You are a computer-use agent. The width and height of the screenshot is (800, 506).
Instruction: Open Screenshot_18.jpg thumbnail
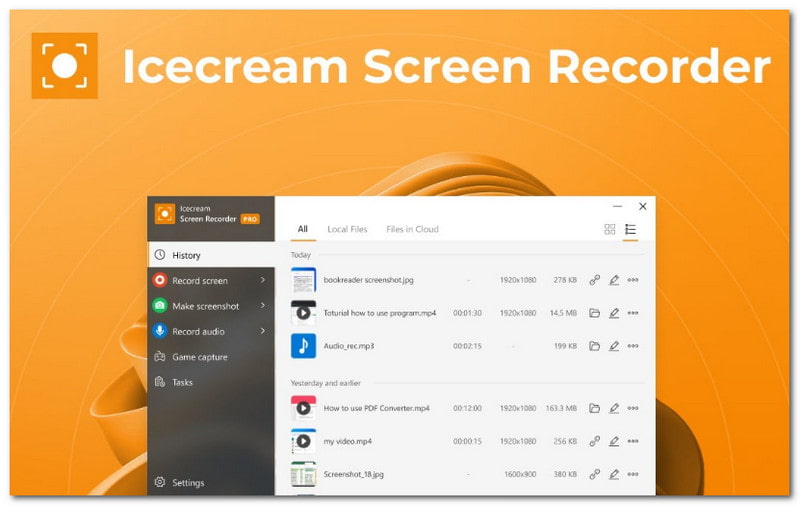[x=304, y=474]
